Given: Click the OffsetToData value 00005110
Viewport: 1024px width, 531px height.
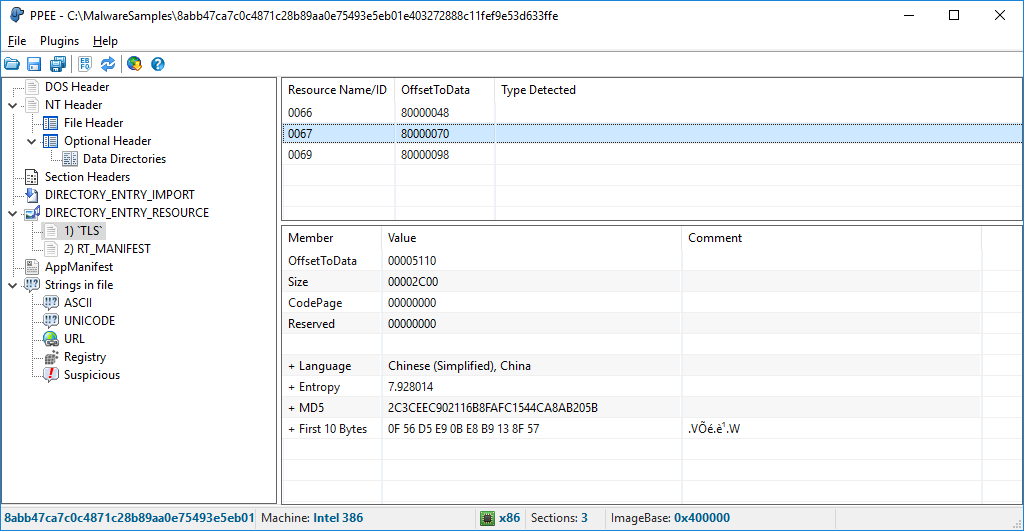Looking at the screenshot, I should [412, 261].
